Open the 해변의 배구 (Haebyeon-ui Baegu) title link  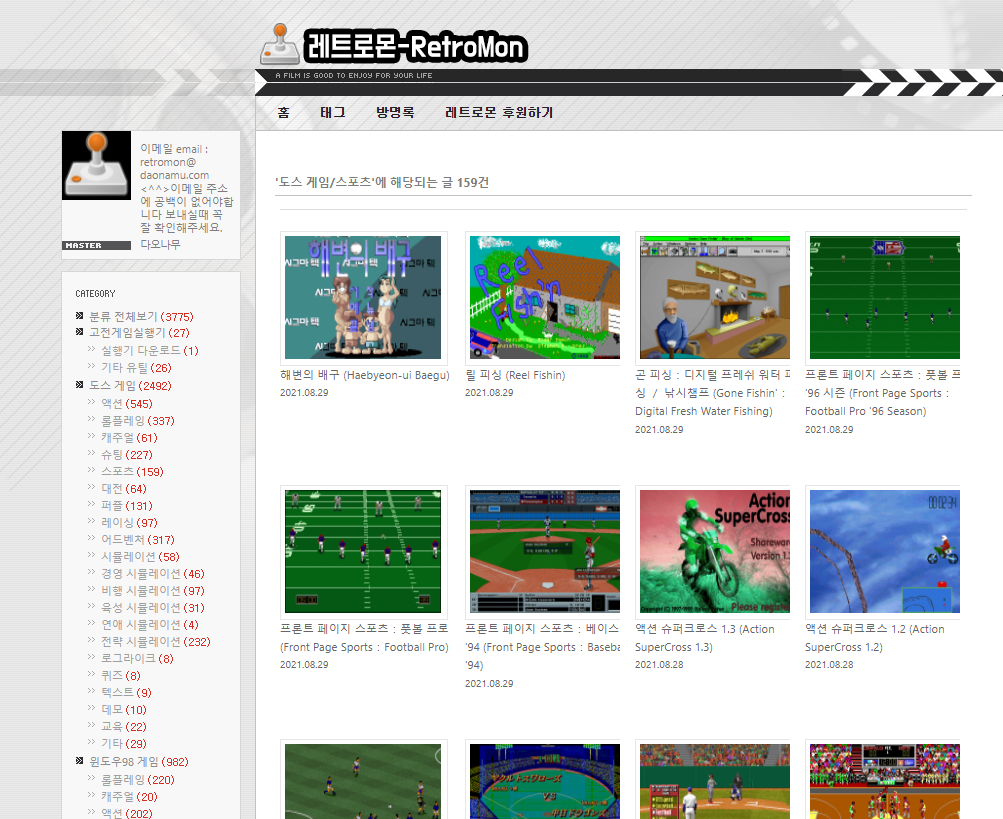[365, 375]
